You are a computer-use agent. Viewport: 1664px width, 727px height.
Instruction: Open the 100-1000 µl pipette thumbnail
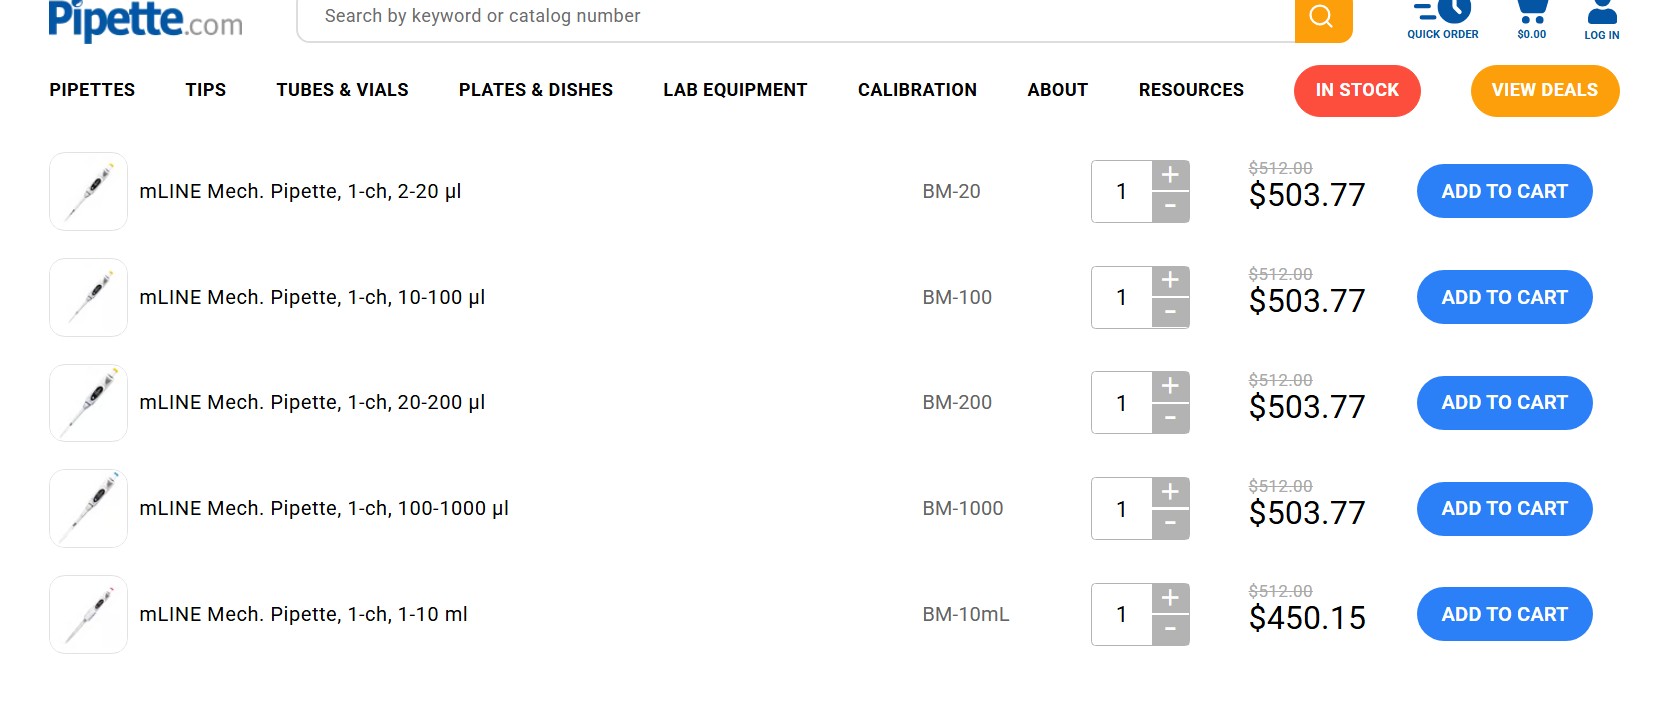[x=88, y=508]
